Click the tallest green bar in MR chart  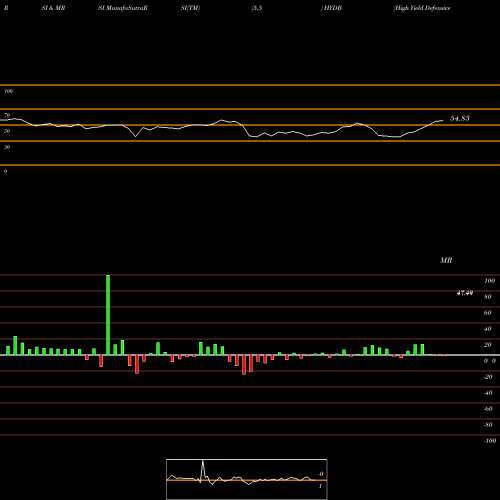pyautogui.click(x=108, y=315)
